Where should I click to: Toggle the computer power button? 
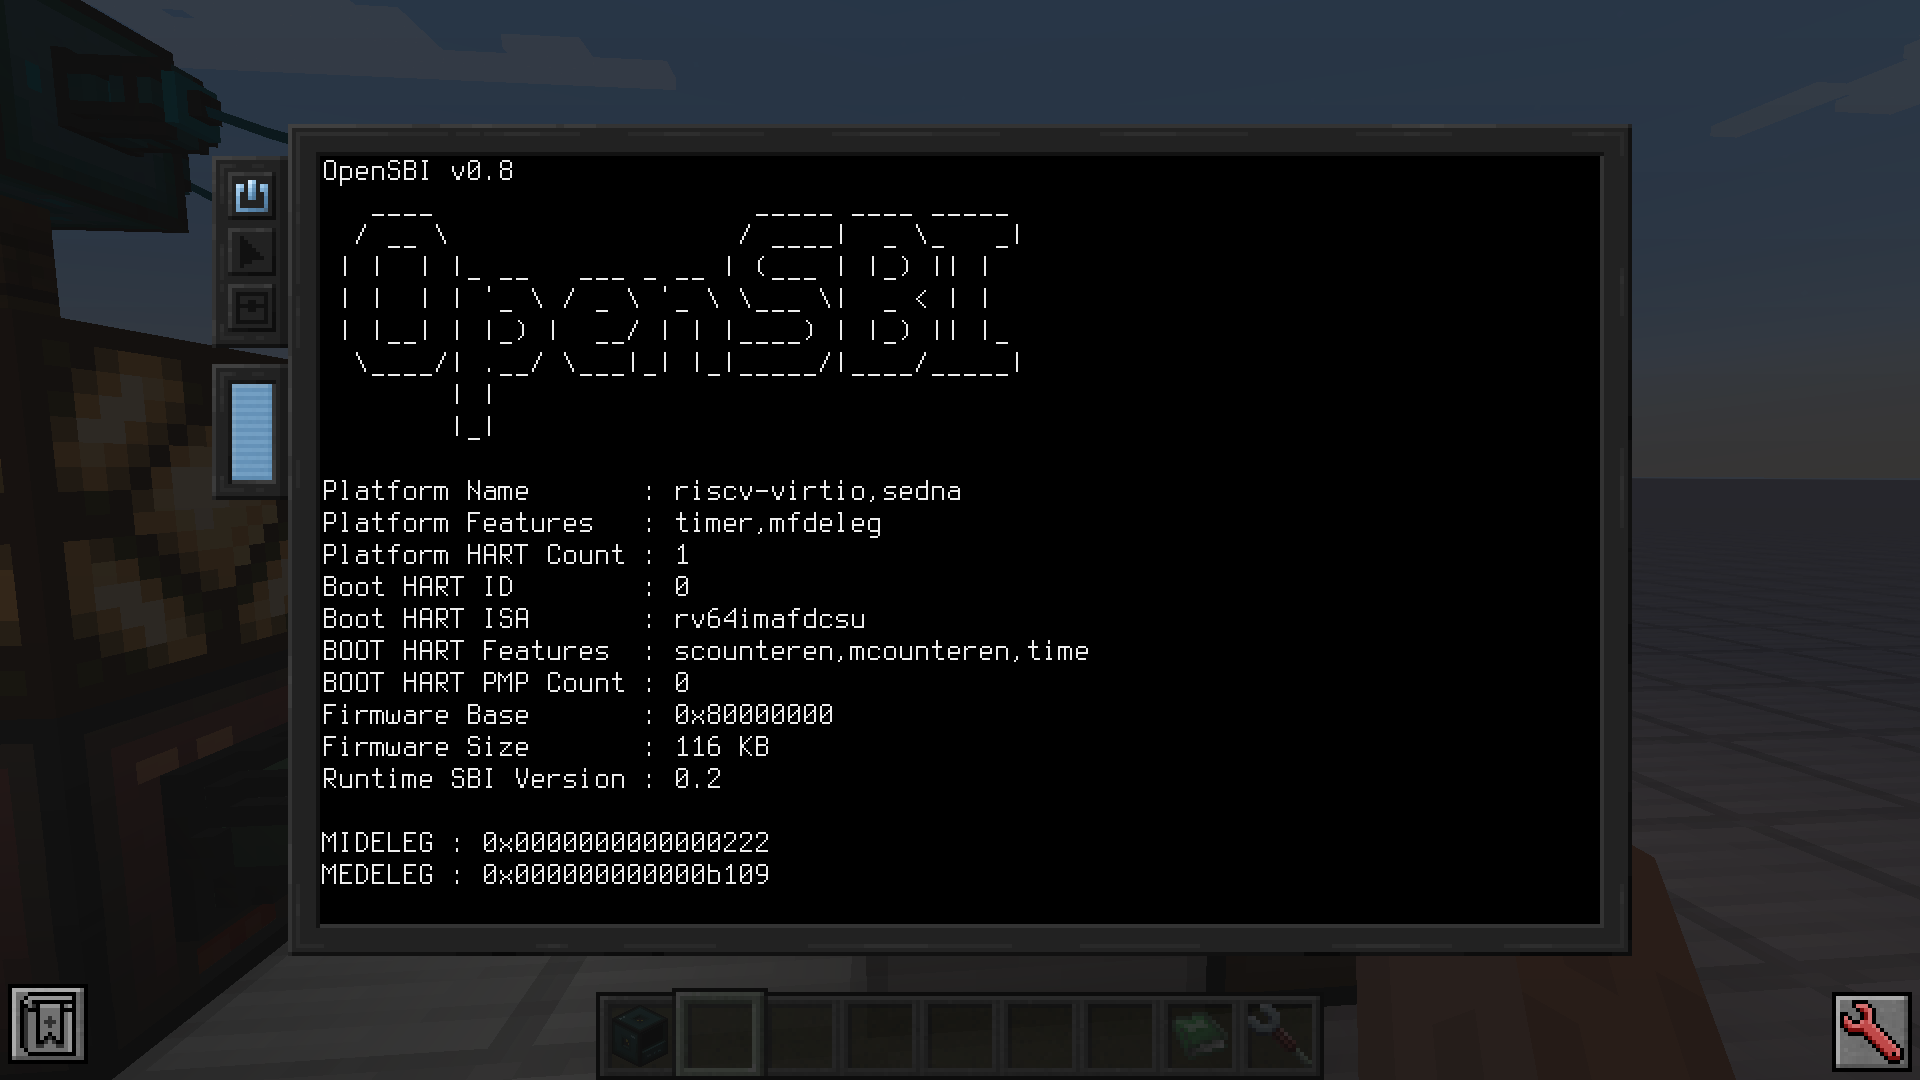tap(251, 195)
